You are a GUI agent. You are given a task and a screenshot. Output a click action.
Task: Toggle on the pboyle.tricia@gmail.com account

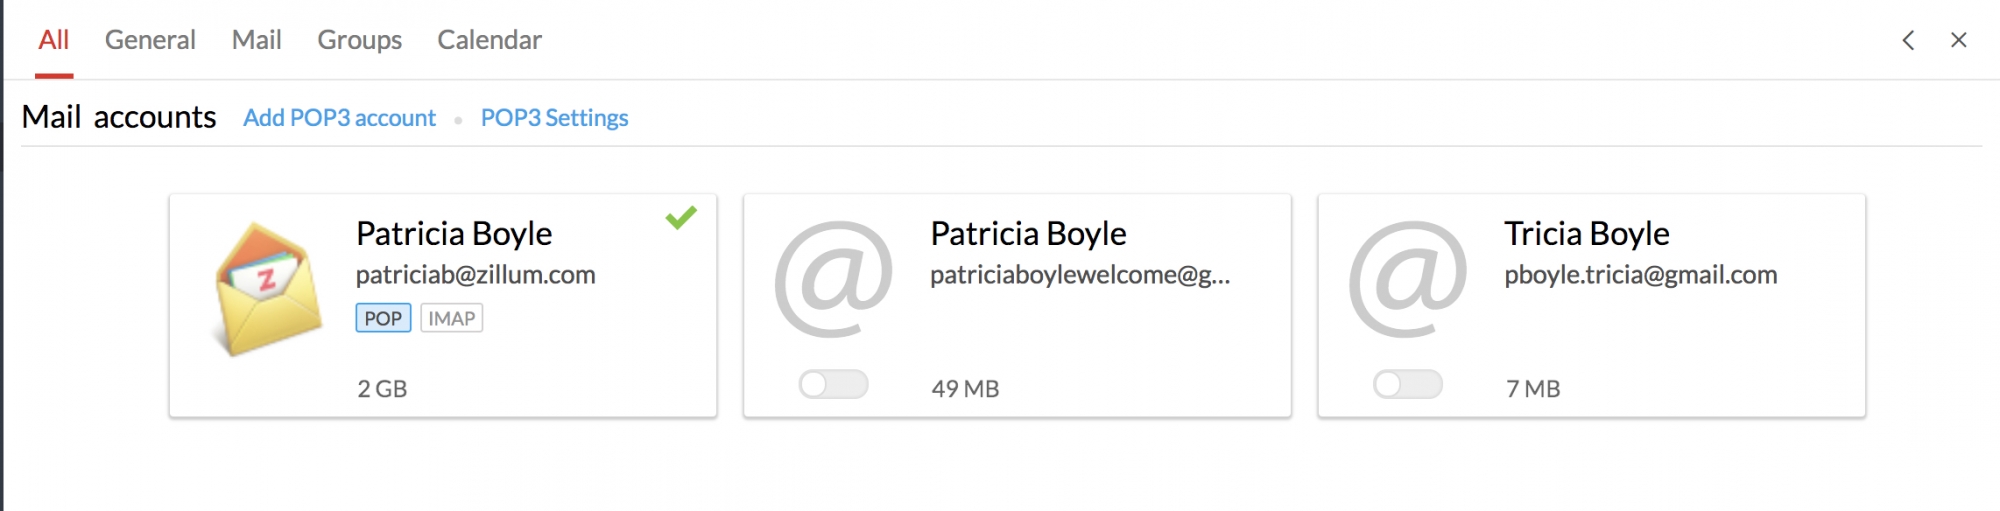1407,384
